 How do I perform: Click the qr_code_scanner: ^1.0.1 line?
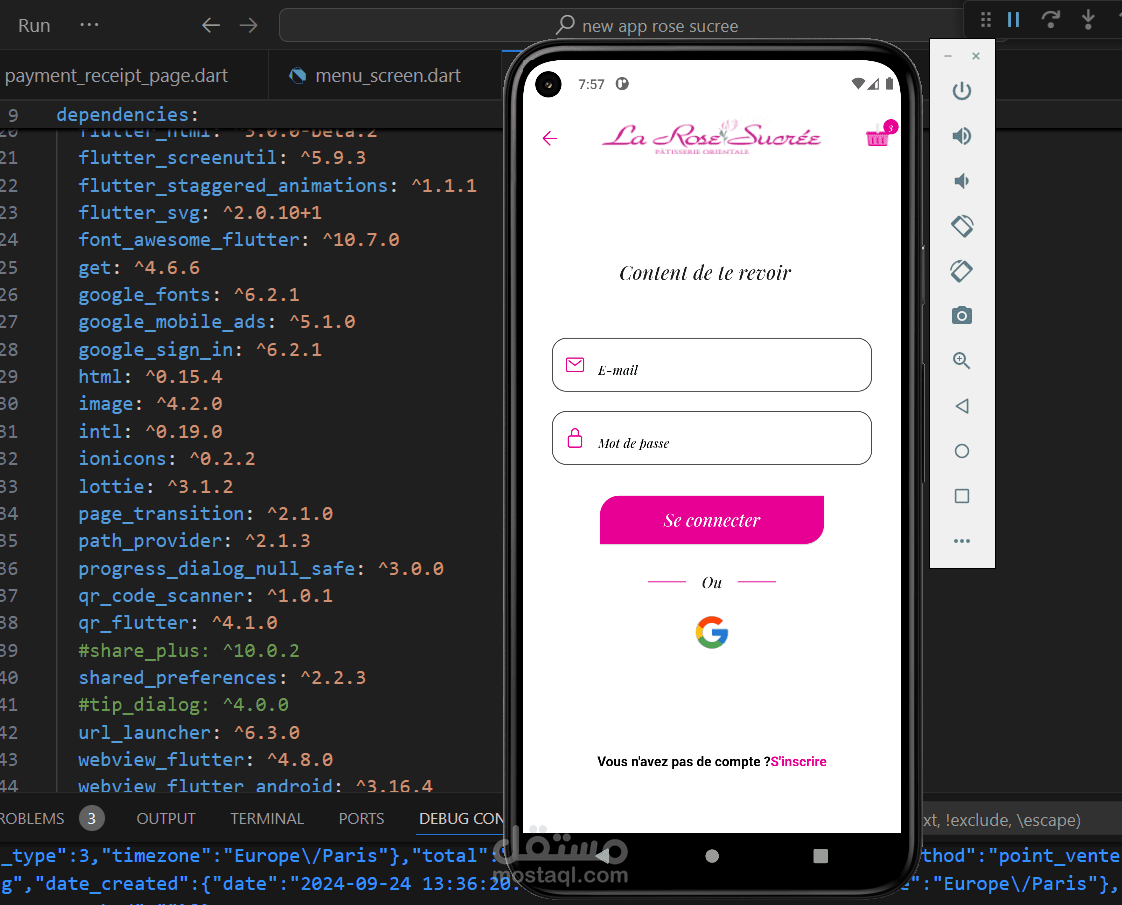tap(205, 596)
